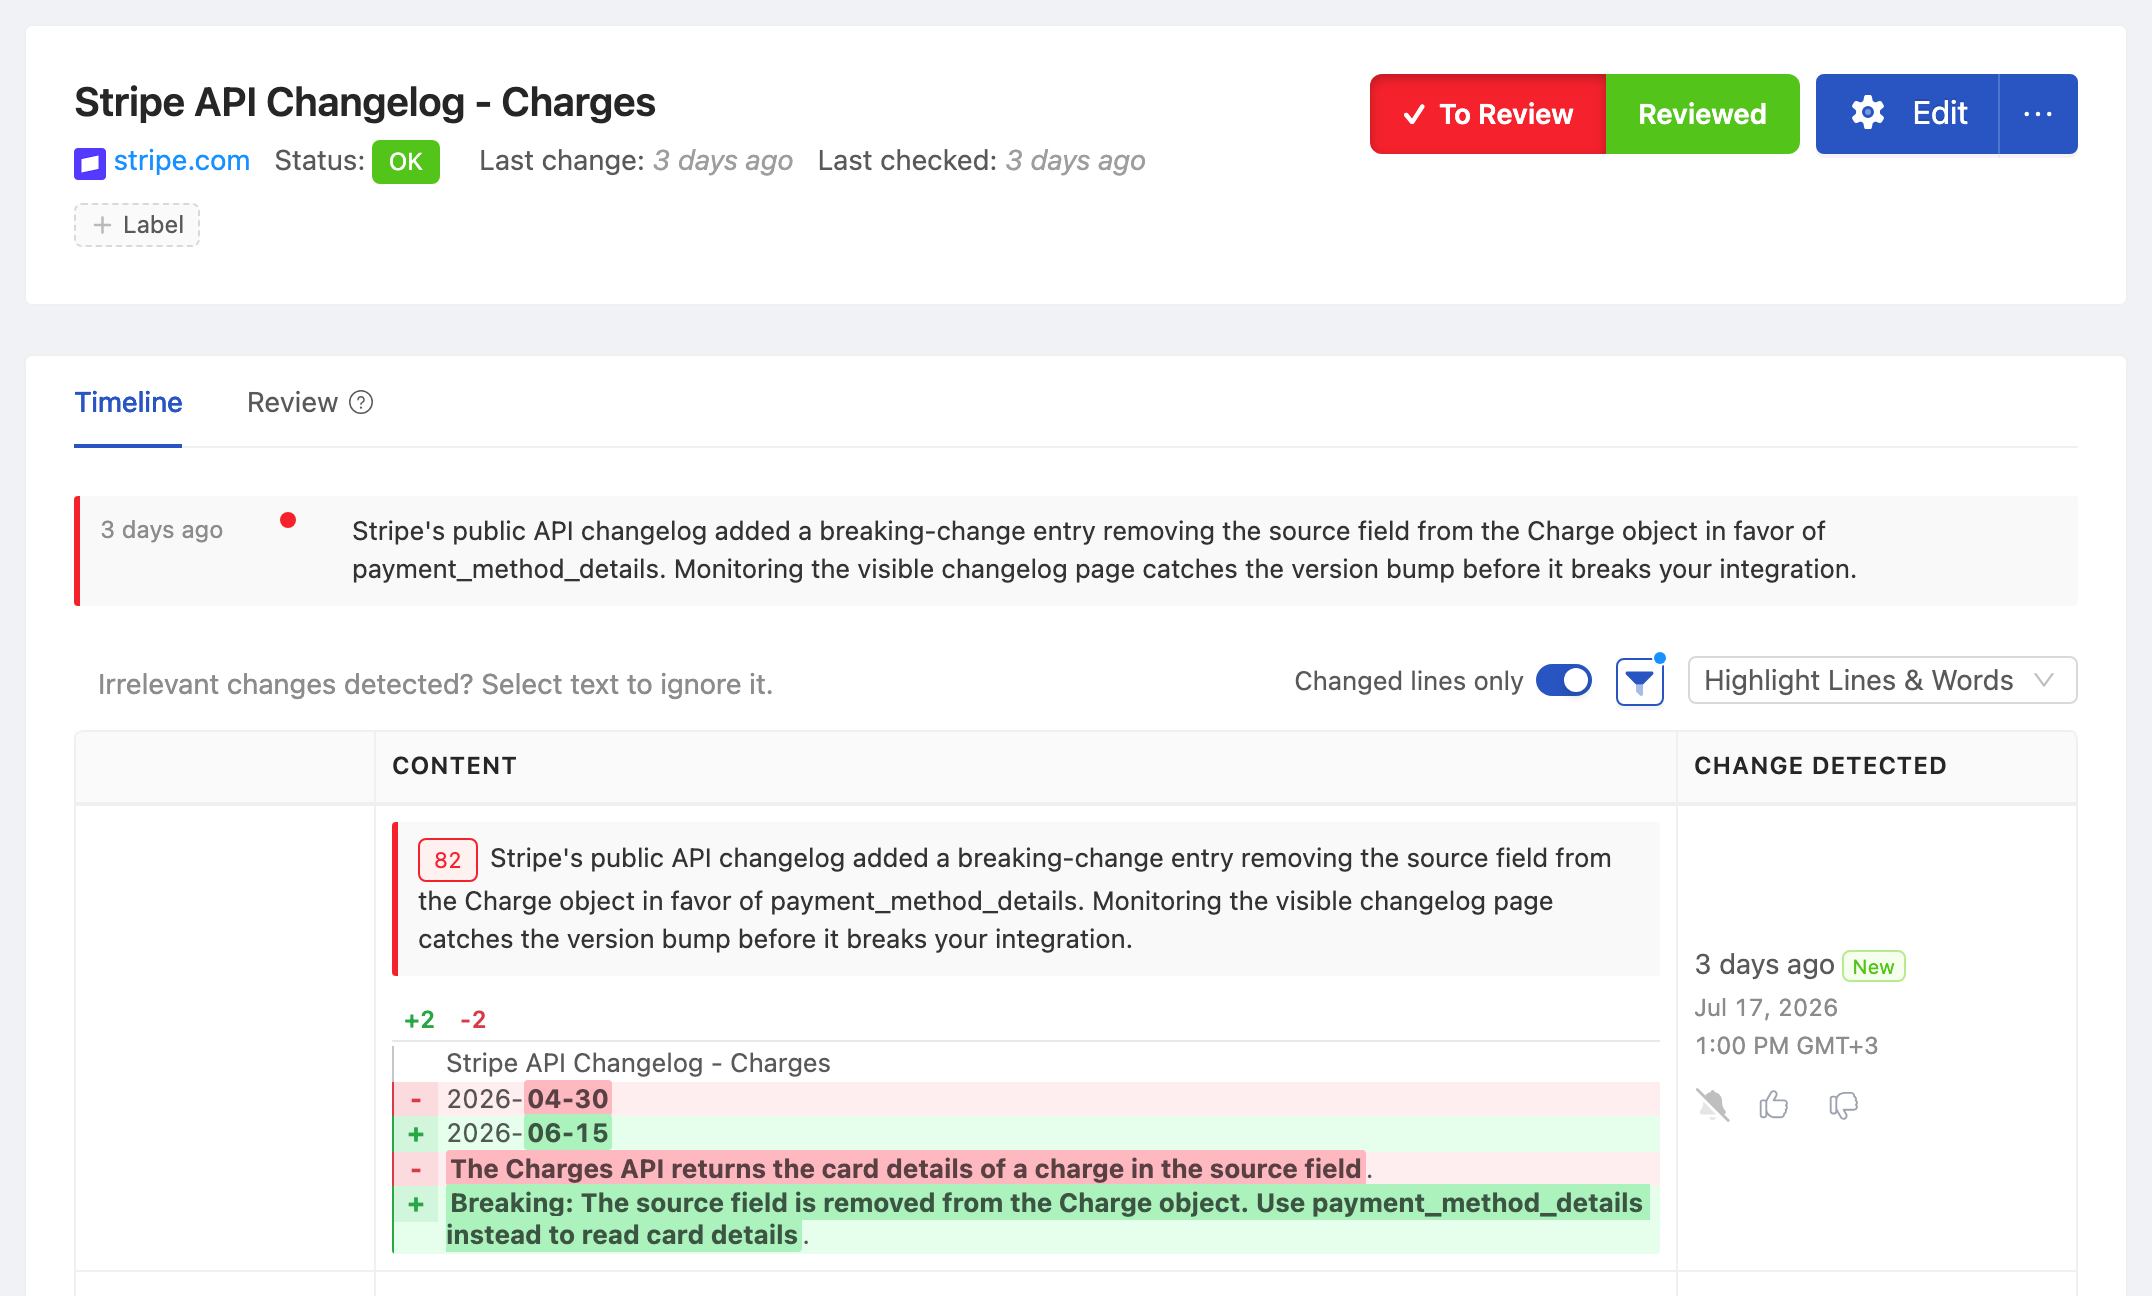Add a Label to the monitor

tap(137, 225)
